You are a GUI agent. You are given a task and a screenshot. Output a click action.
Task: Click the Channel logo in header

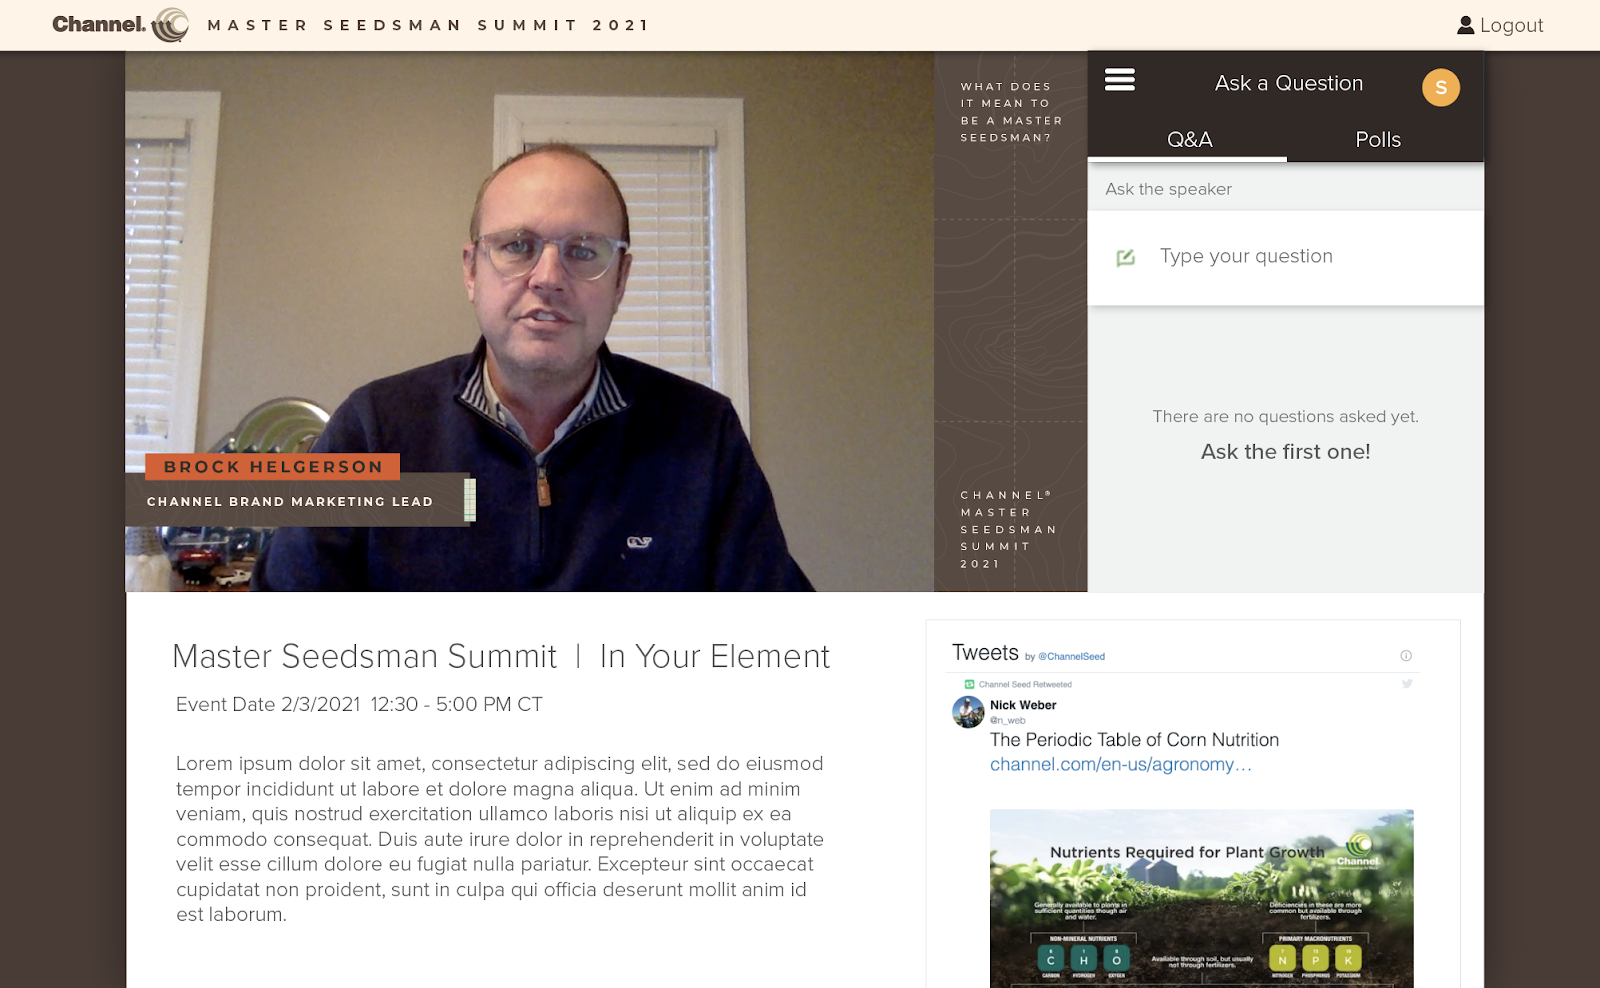pyautogui.click(x=120, y=25)
